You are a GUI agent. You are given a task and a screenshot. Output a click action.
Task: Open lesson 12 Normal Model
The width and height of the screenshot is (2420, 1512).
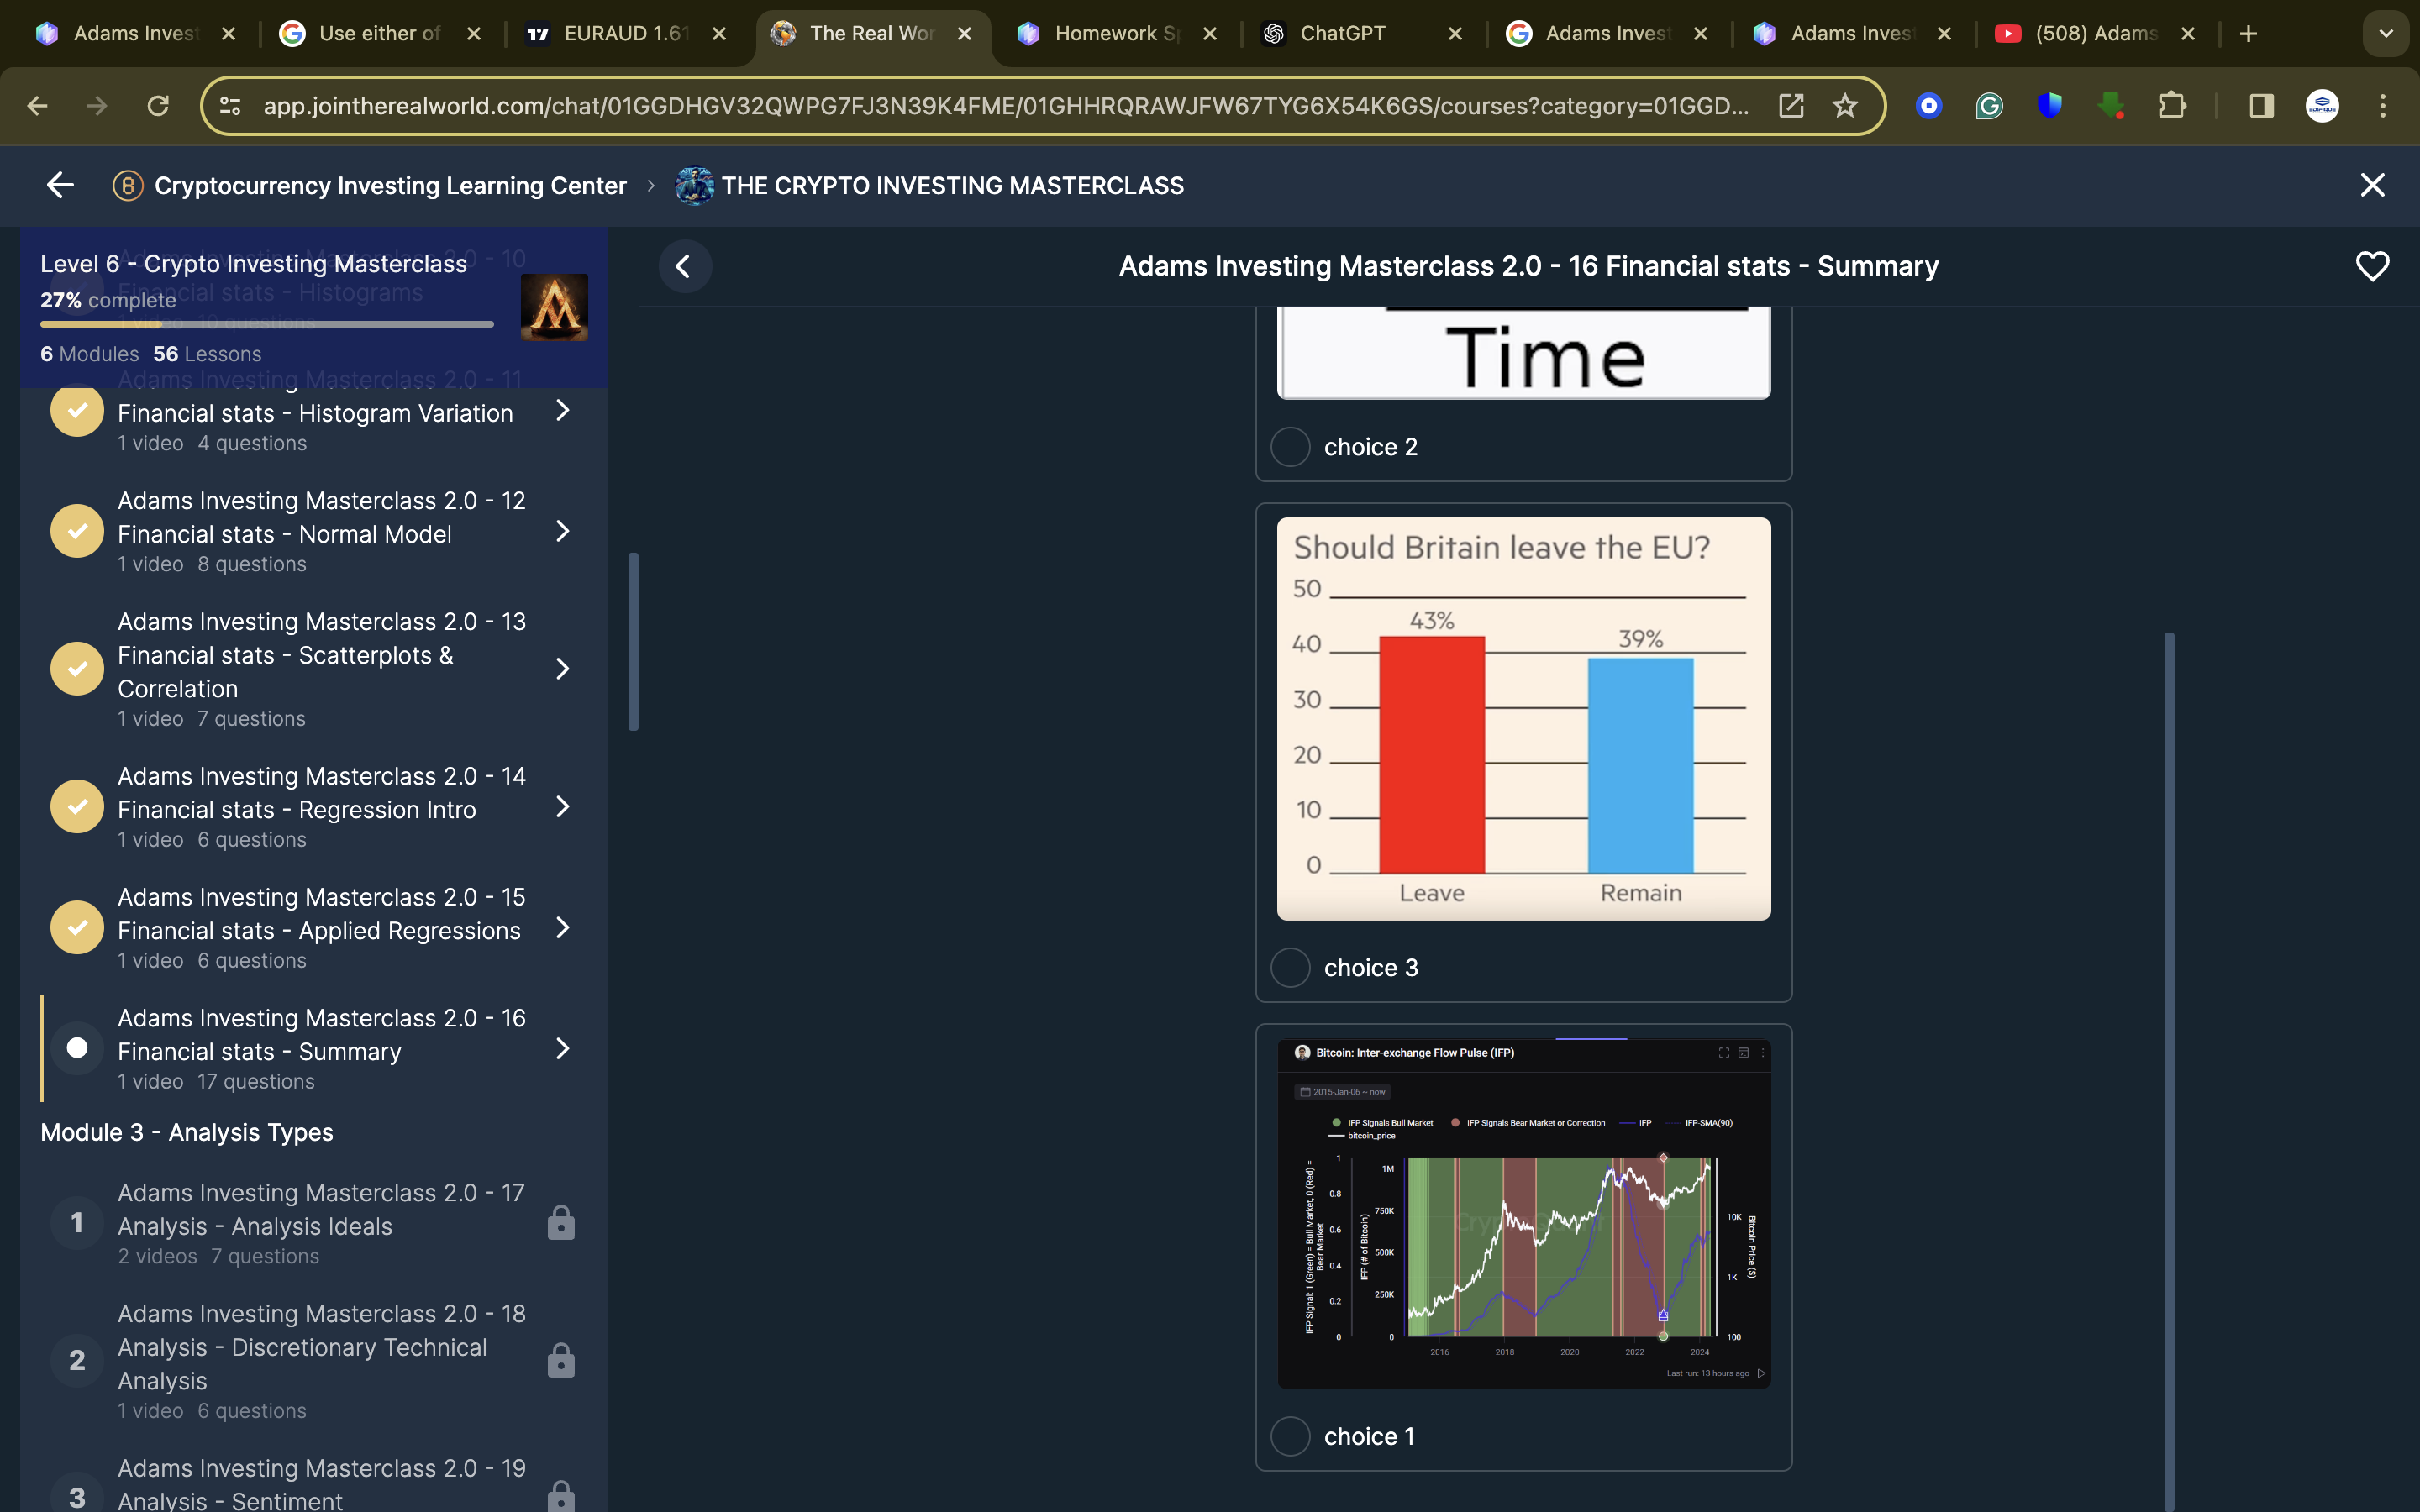[315, 531]
